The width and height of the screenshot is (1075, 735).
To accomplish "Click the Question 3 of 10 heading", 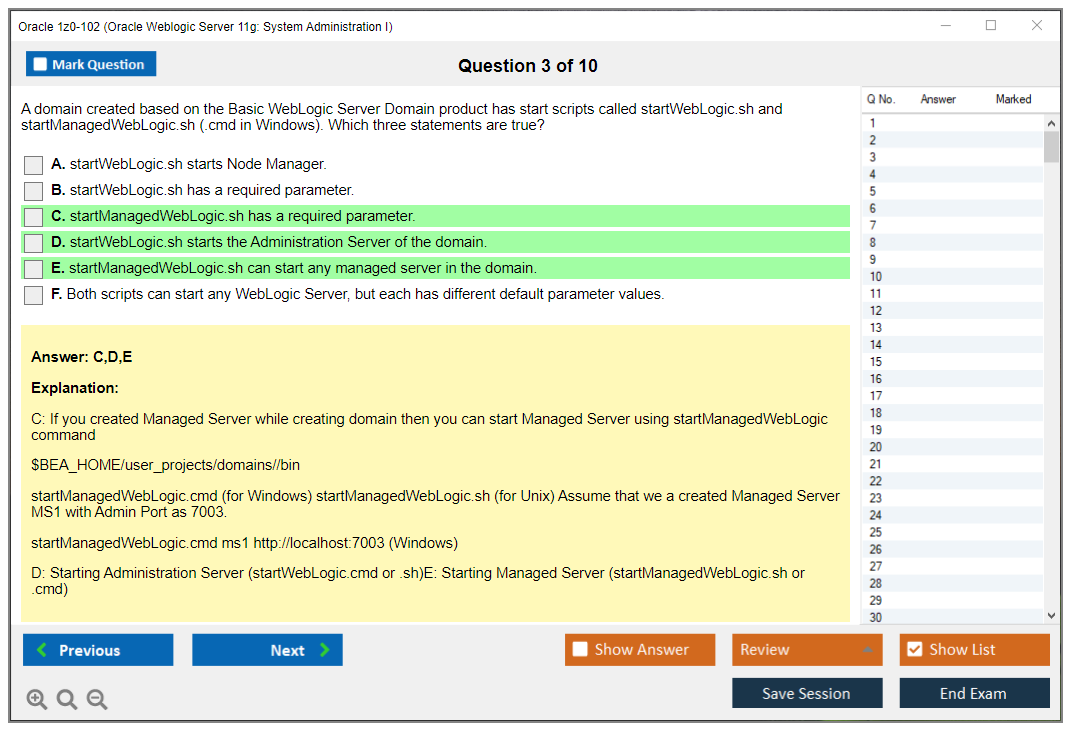I will click(x=528, y=66).
